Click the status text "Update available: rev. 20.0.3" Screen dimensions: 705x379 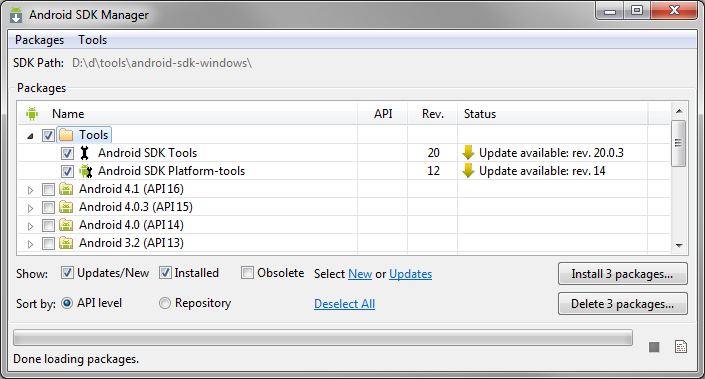click(551, 153)
